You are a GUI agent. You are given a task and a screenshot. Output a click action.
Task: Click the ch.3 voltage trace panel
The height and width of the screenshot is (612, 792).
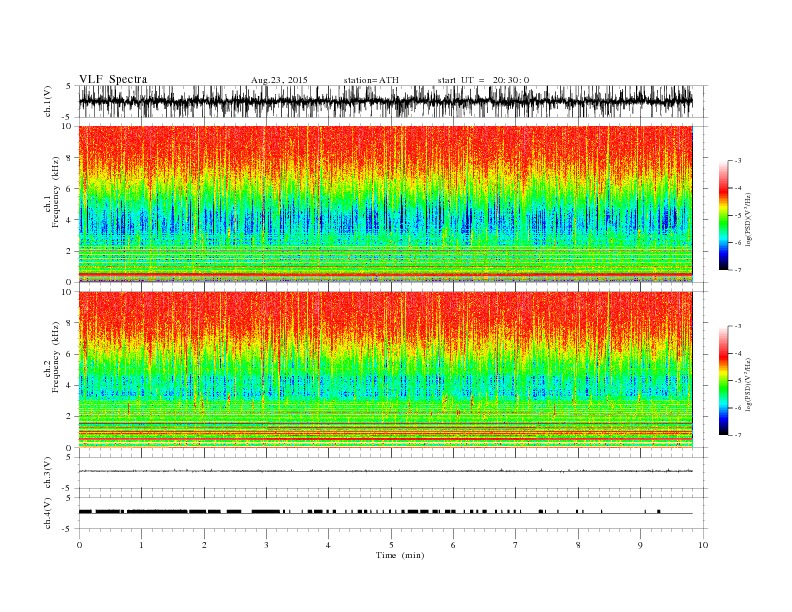coord(392,473)
